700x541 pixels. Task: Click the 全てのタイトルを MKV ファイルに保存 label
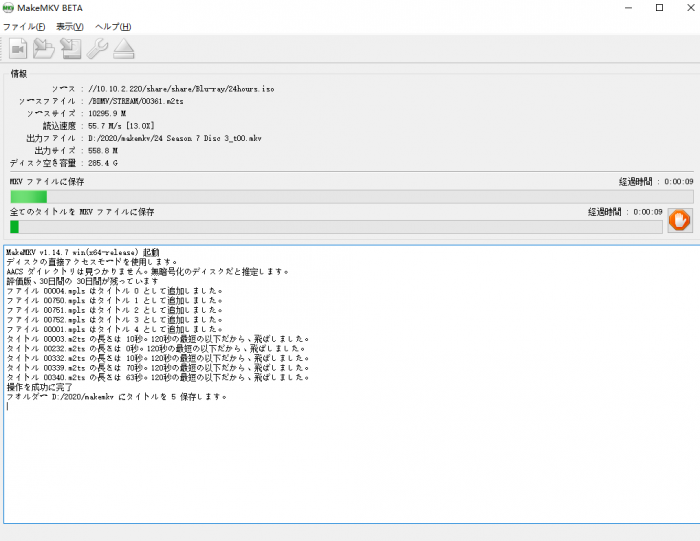82,212
